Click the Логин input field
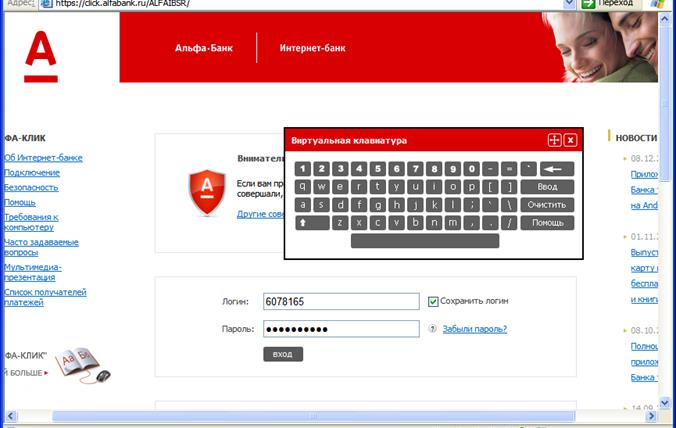Screen dimensions: 676x428 pos(341,301)
